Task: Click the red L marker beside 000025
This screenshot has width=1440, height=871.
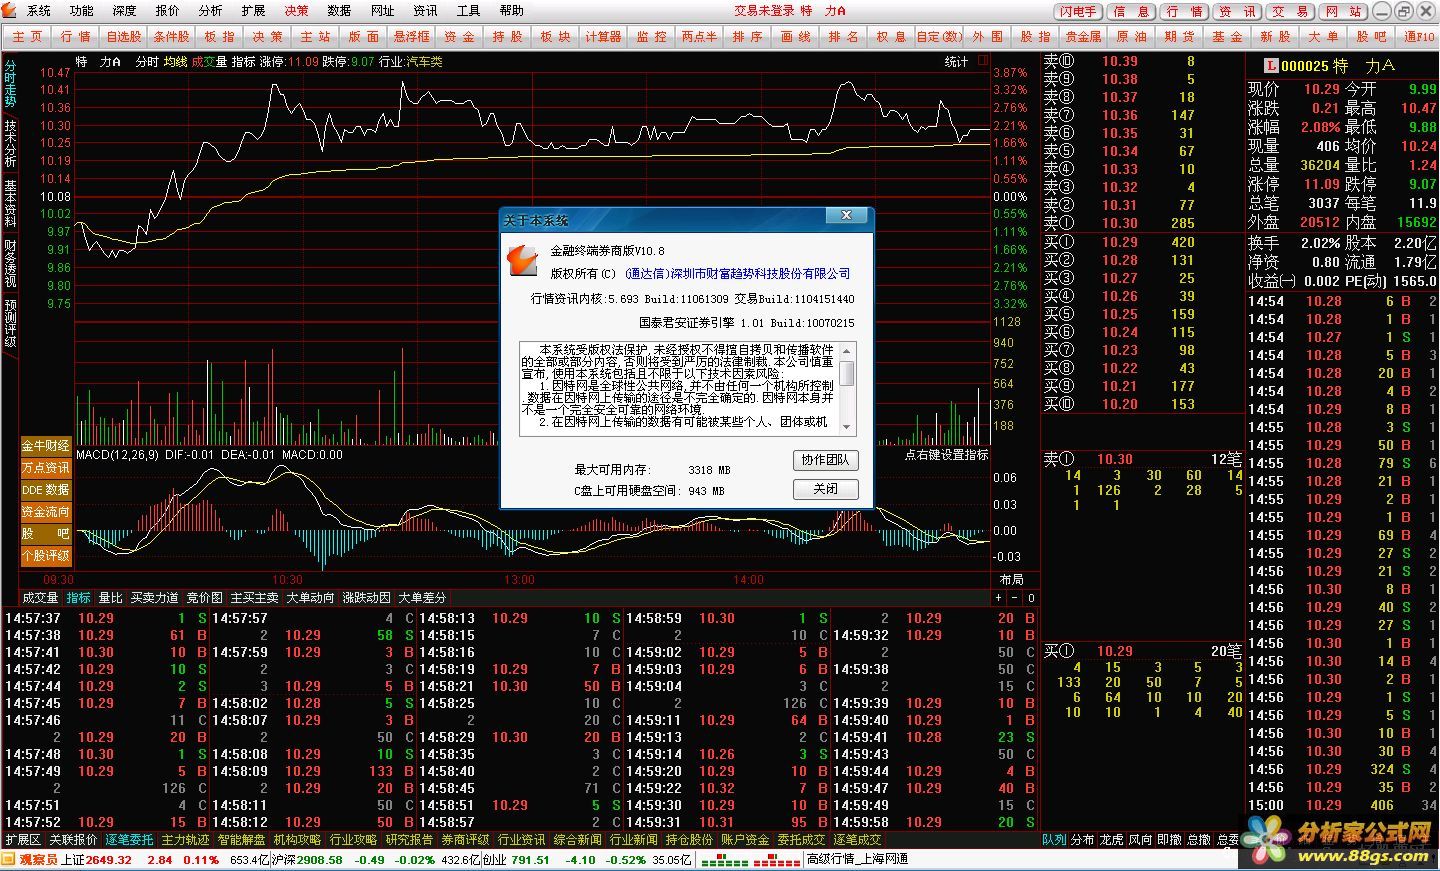Action: (x=1271, y=66)
